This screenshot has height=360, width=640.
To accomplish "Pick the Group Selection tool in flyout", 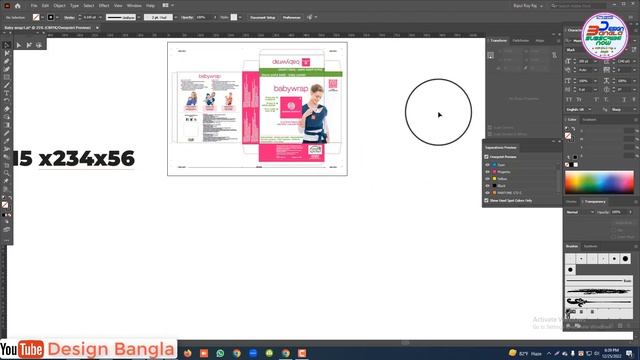I will point(29,45).
